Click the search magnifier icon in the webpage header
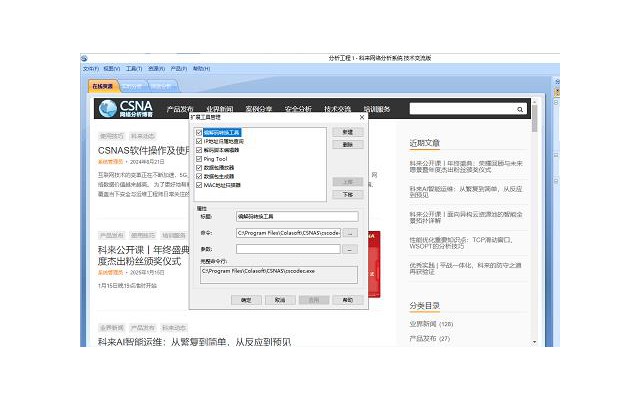Screen dimensions: 640x400 point(520,109)
